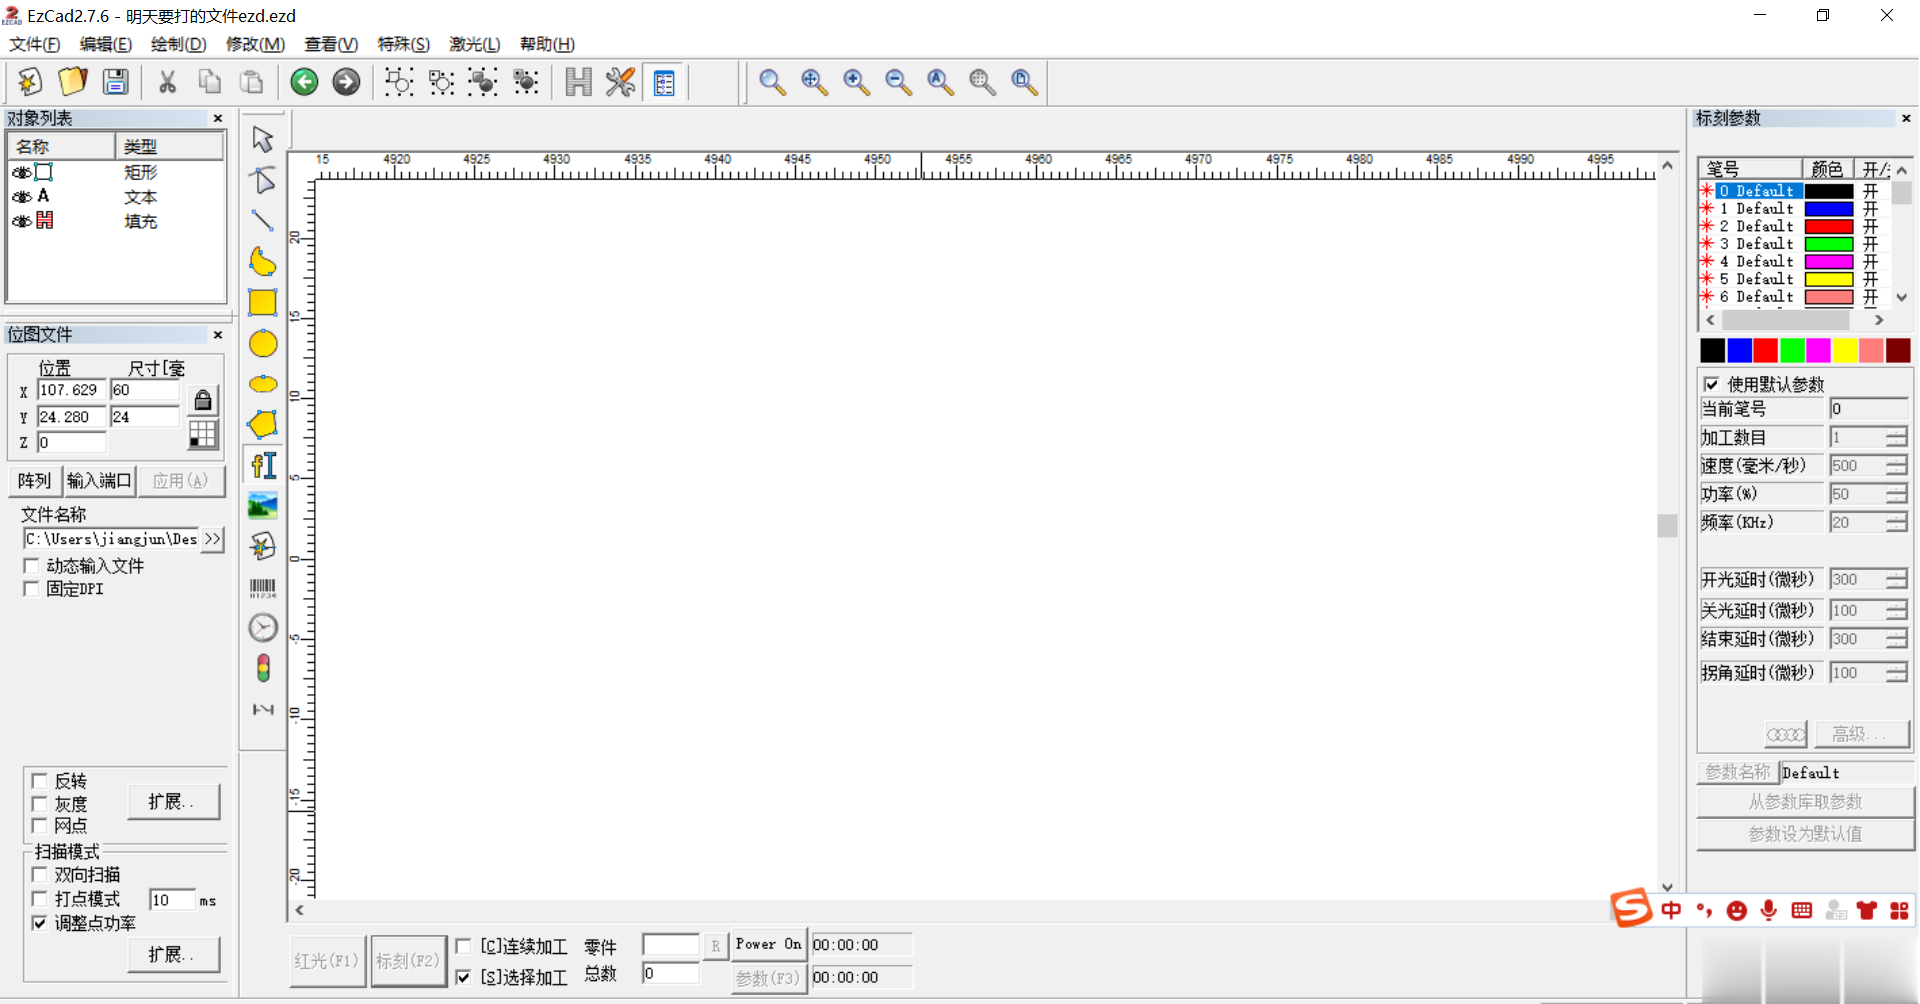1920x1004 pixels.
Task: Click the 输入端口 button
Action: coord(99,481)
